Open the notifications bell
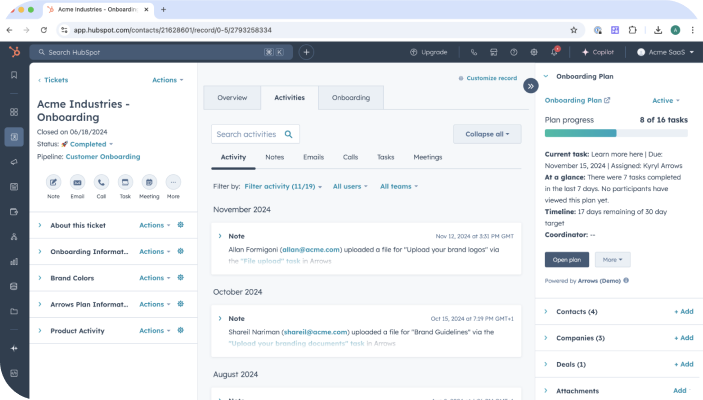 click(x=555, y=52)
